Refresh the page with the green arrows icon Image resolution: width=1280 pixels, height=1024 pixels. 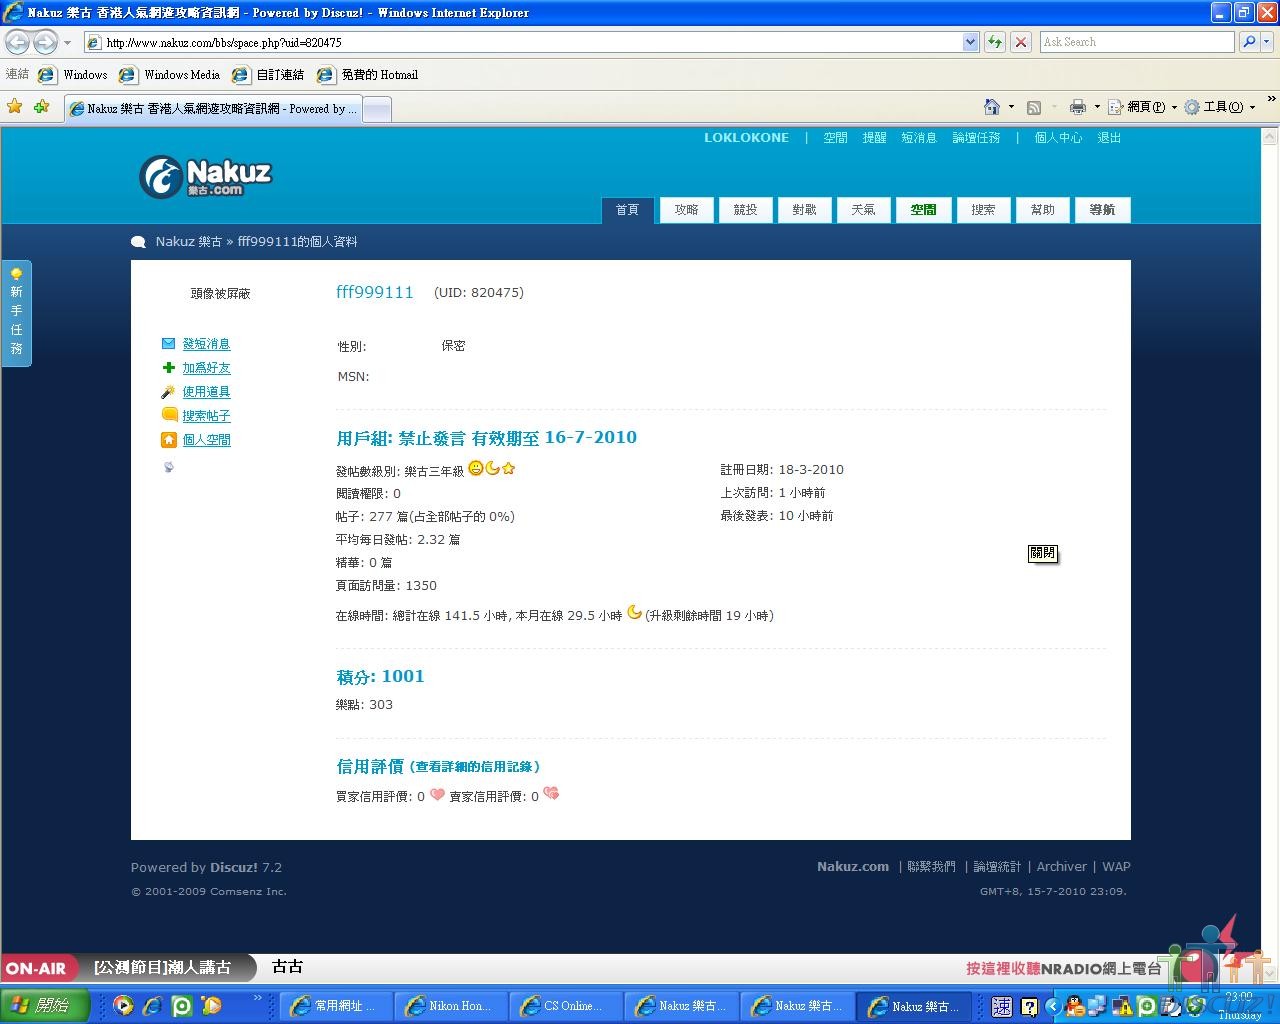[995, 42]
